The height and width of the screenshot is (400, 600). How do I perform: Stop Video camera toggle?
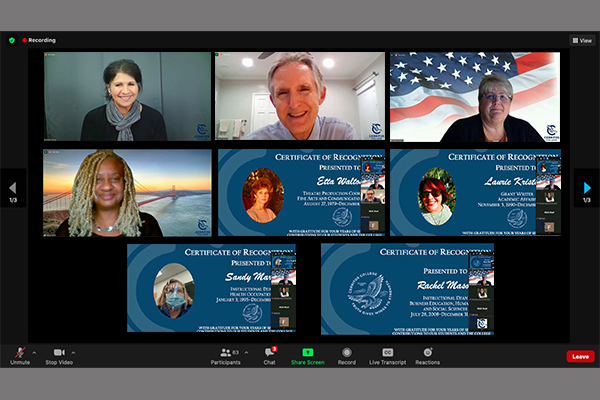click(59, 354)
